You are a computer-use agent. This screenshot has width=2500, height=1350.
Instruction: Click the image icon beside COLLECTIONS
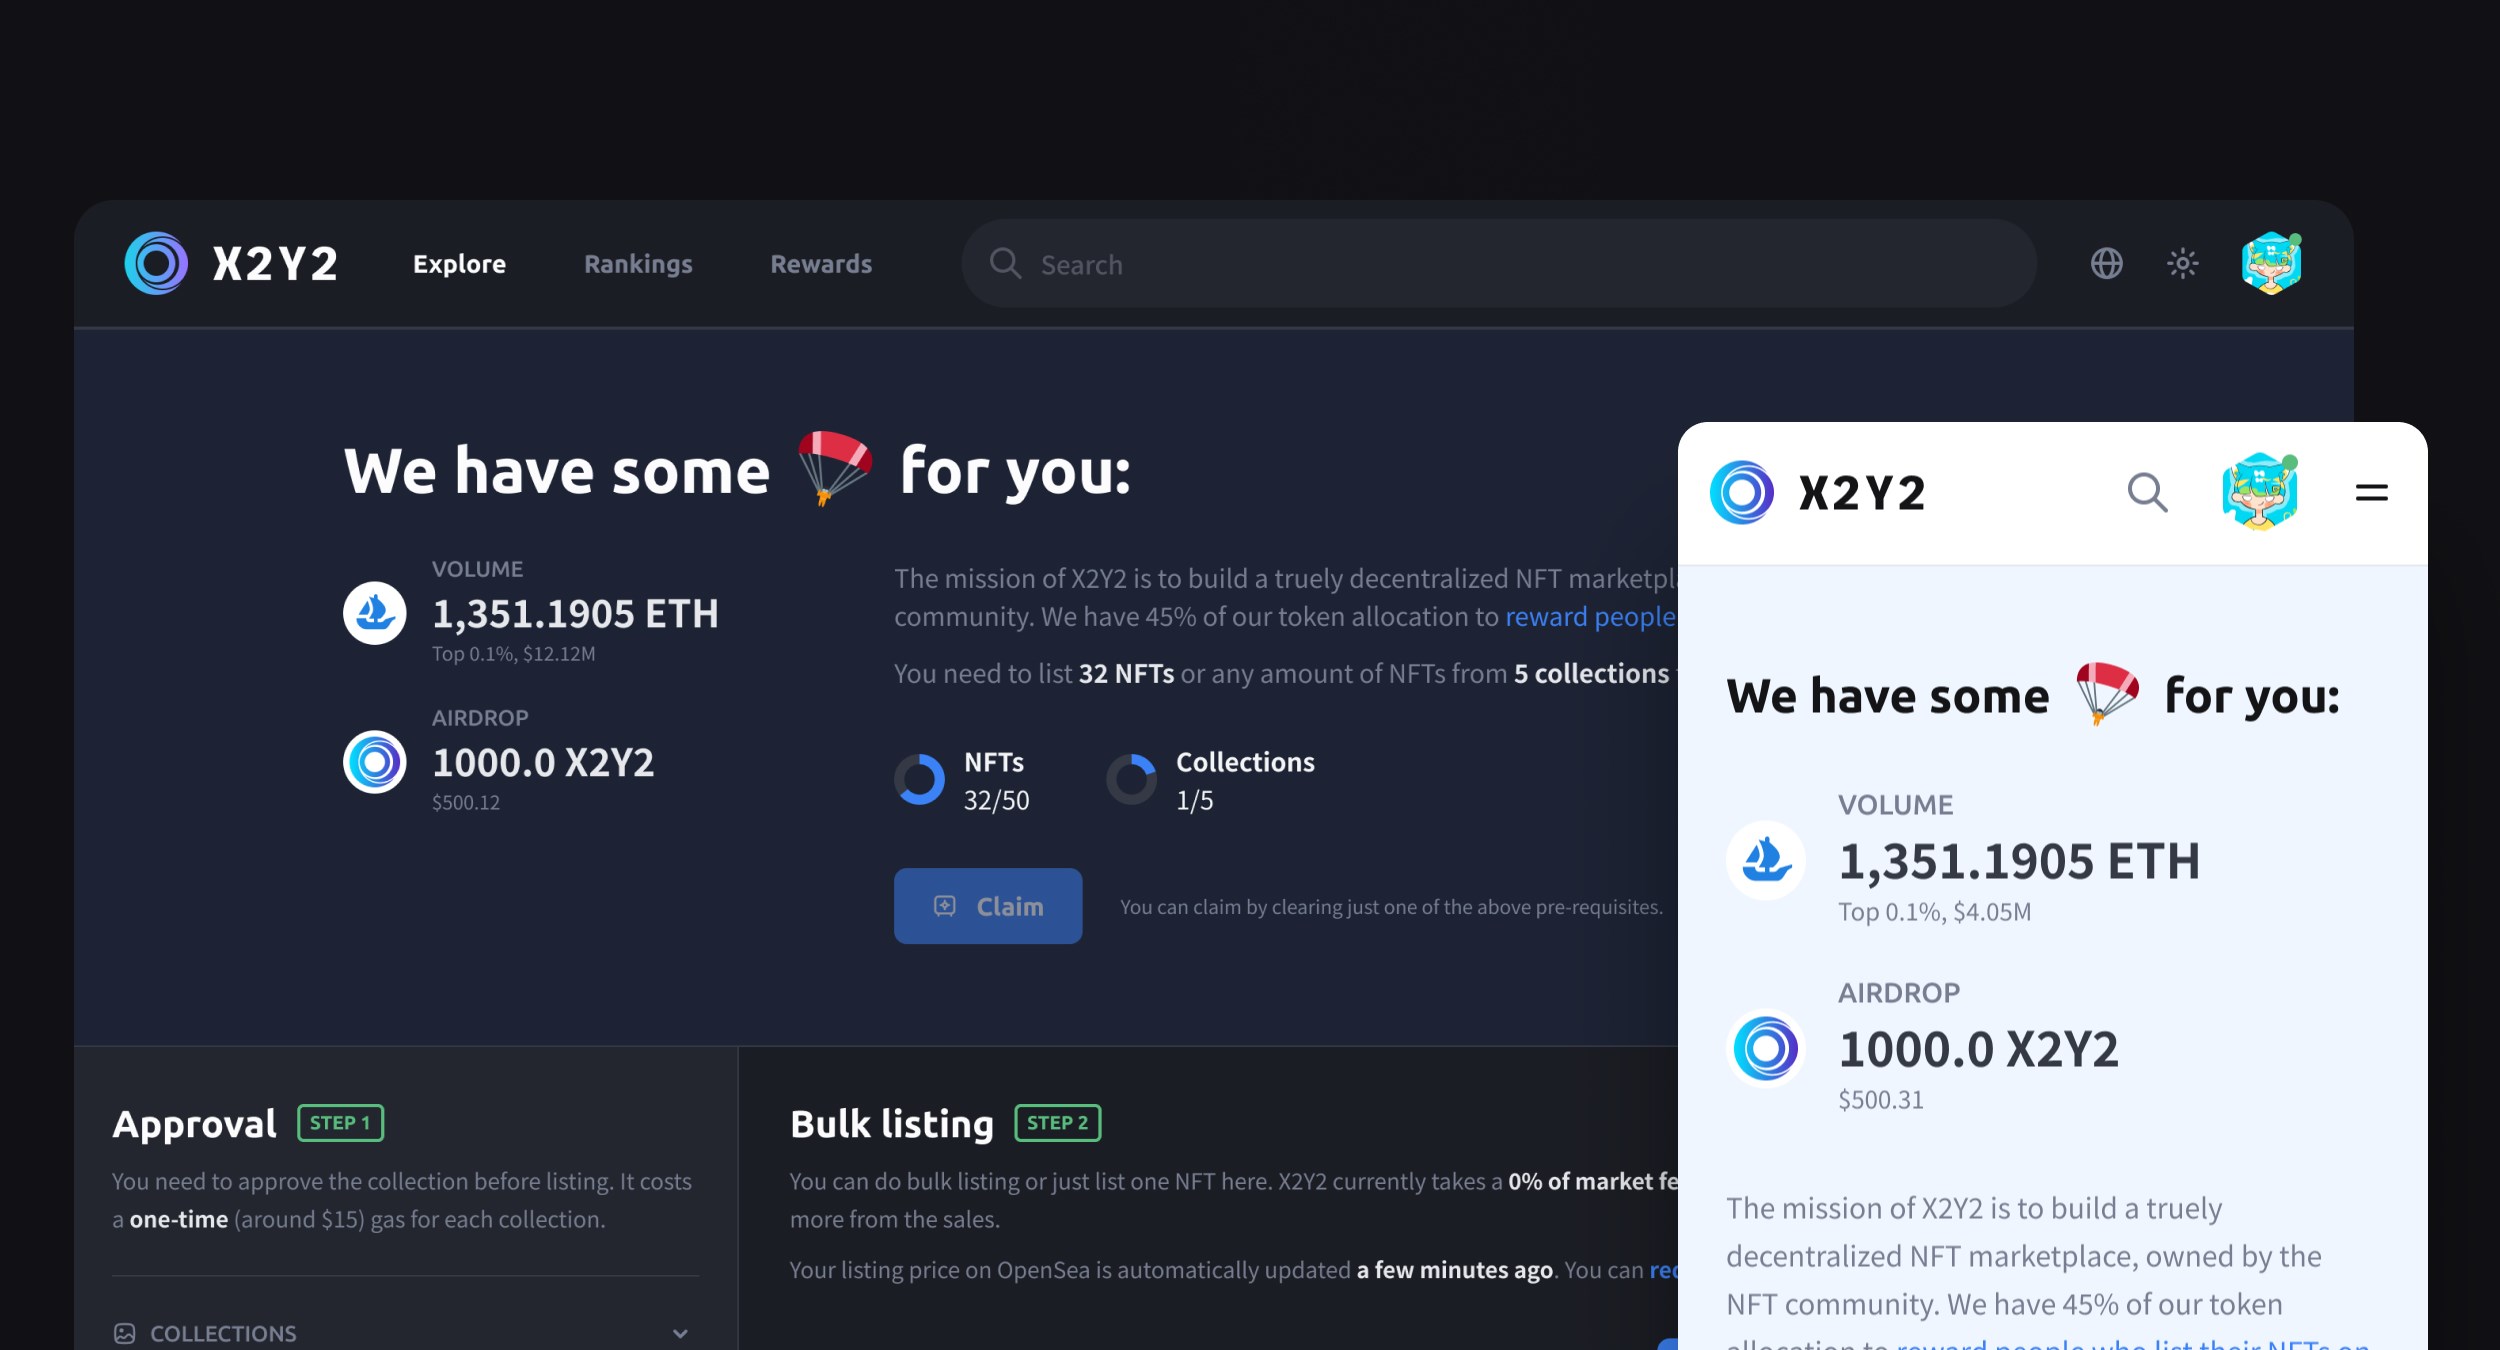[x=125, y=1333]
